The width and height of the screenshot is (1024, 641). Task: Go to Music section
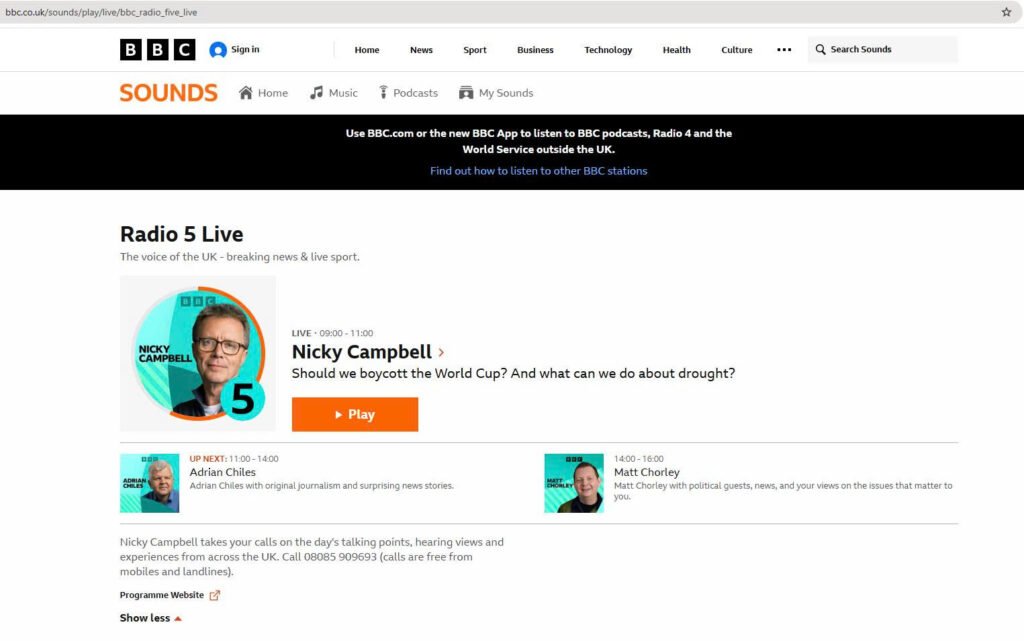point(334,93)
